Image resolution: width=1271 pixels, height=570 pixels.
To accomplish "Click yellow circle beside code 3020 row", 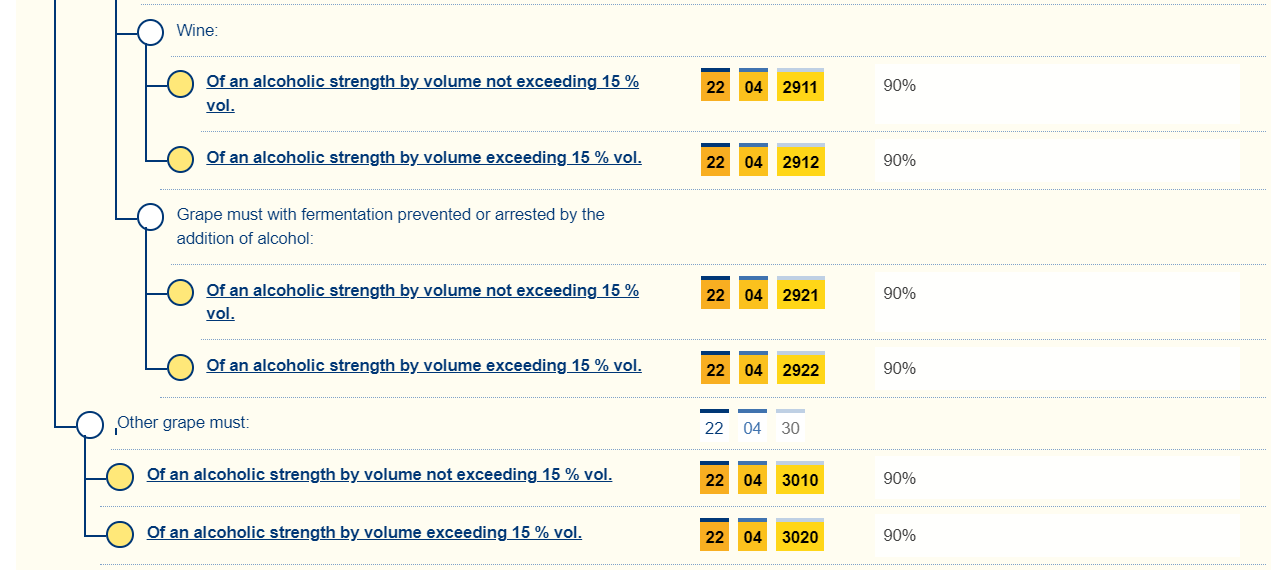I will click(x=120, y=535).
